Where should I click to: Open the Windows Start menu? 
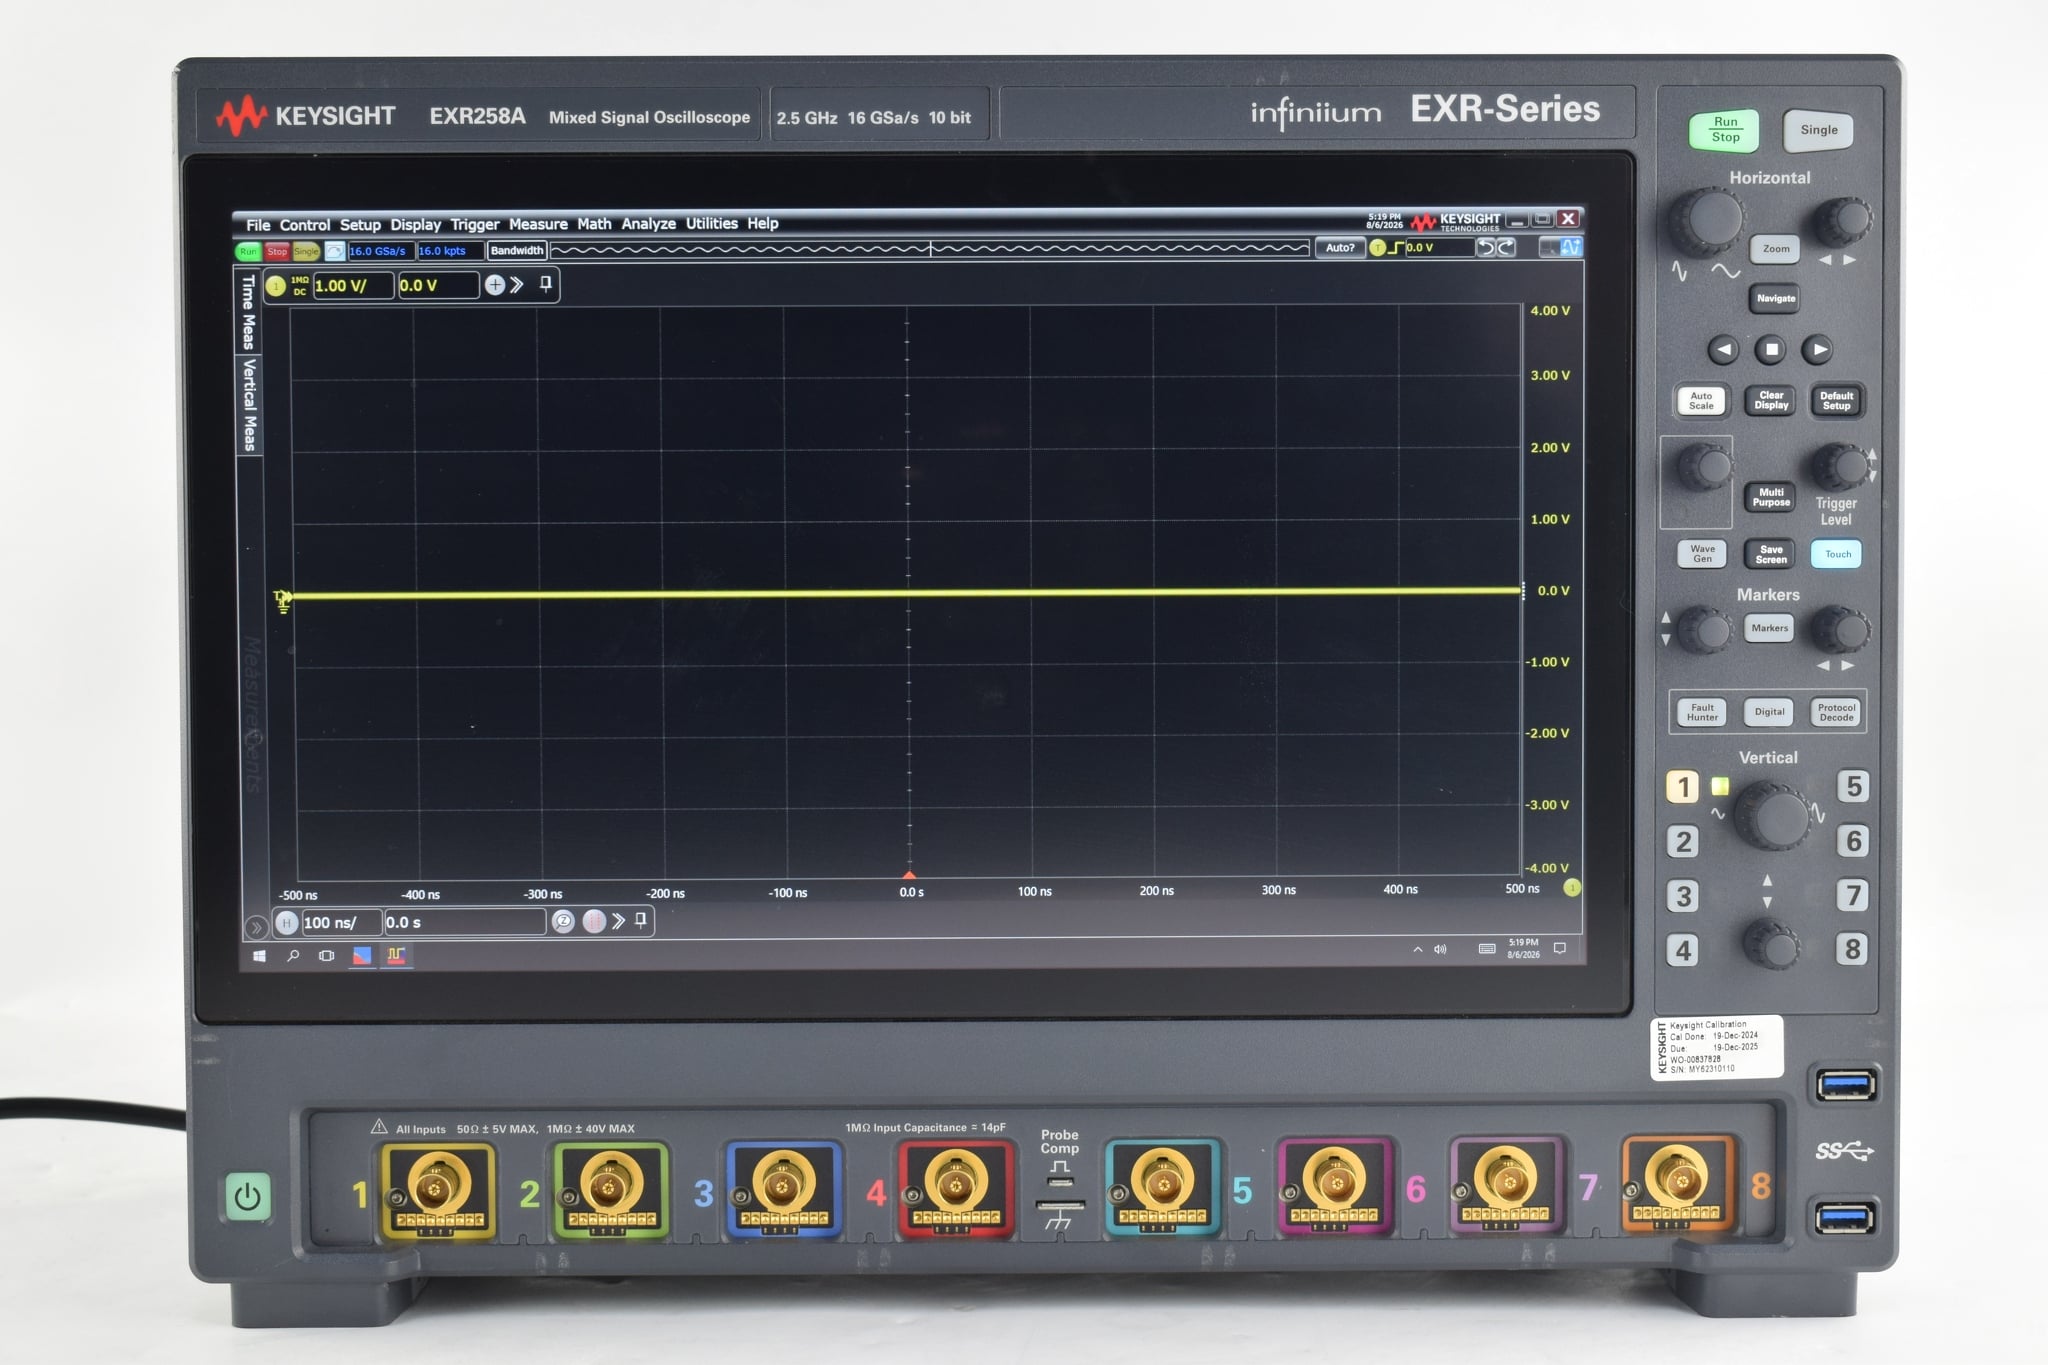click(260, 956)
